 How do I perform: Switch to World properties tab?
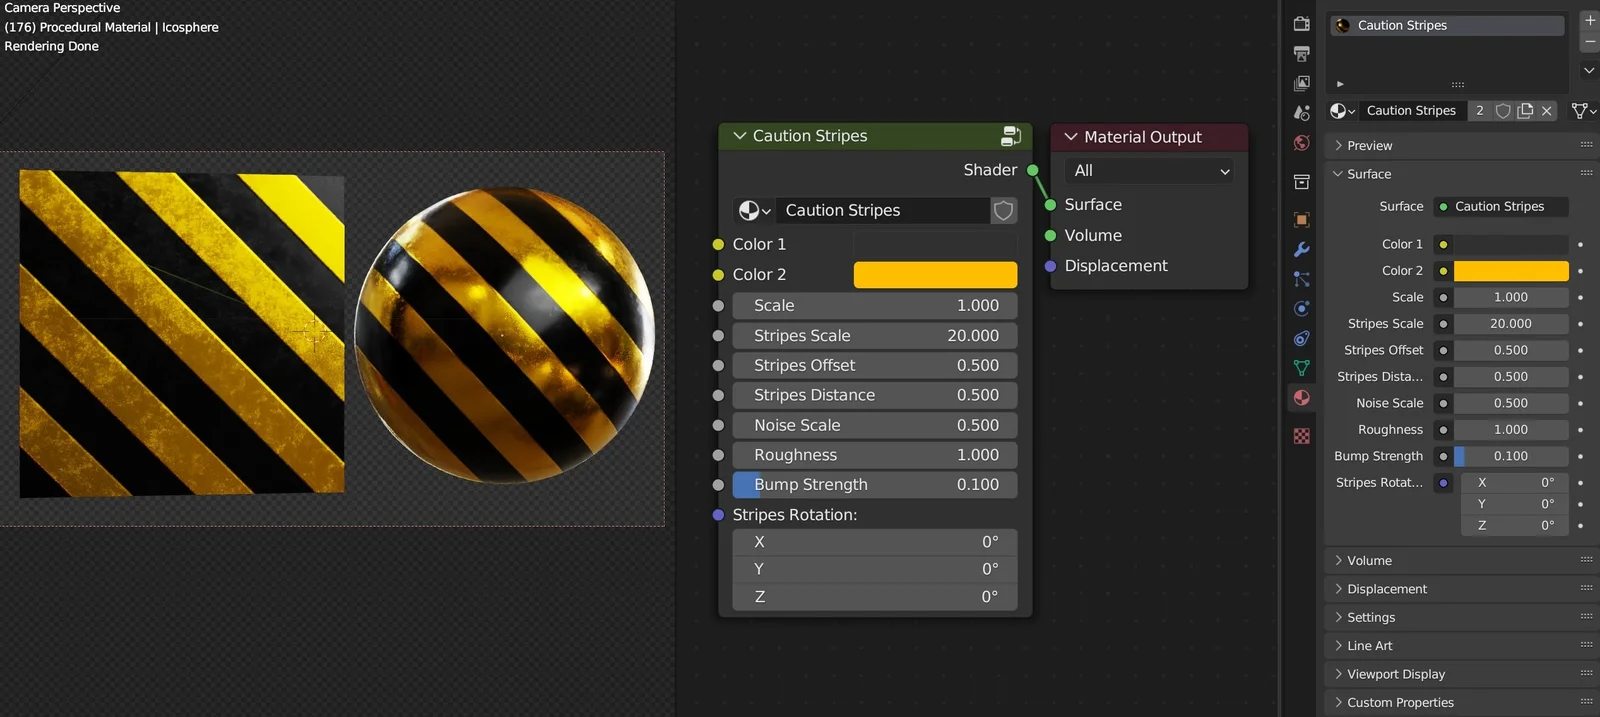pyautogui.click(x=1301, y=143)
